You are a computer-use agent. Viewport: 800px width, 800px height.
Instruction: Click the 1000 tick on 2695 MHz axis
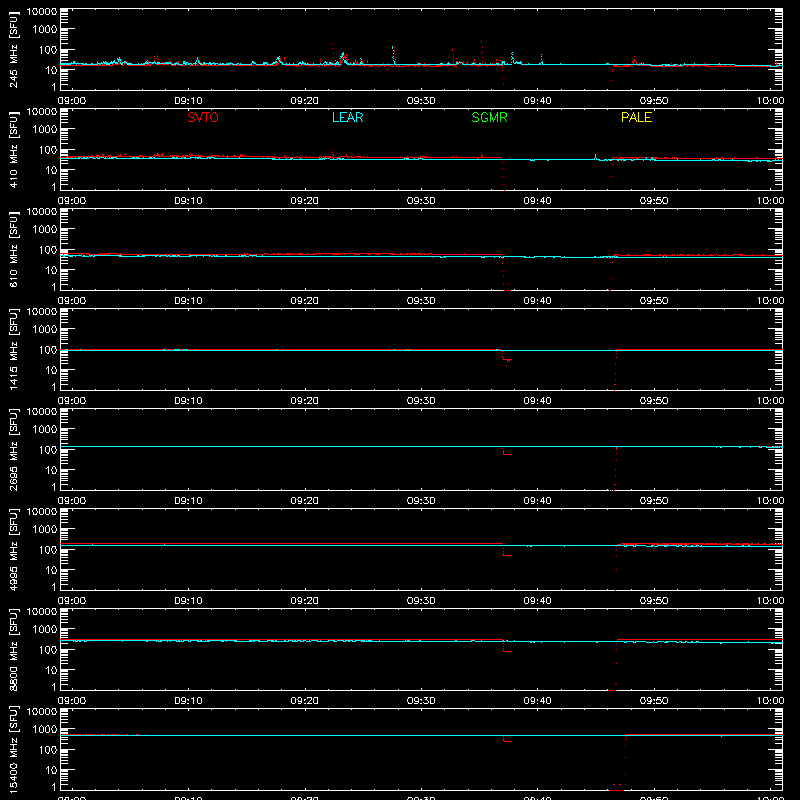coord(45,430)
